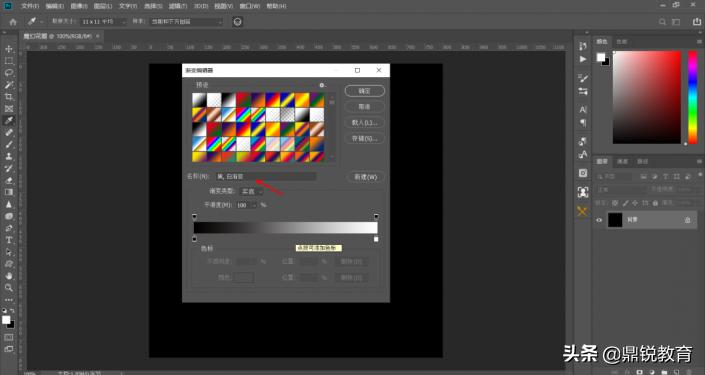Select the Path Selection tool
Image resolution: width=705 pixels, height=375 pixels.
click(9, 252)
